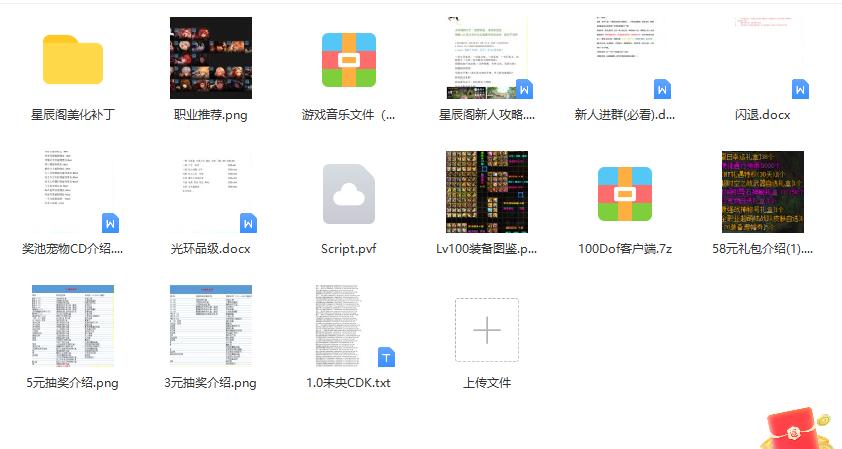
Task: Open the 游戏音乐文件 archive icon
Action: 348,59
